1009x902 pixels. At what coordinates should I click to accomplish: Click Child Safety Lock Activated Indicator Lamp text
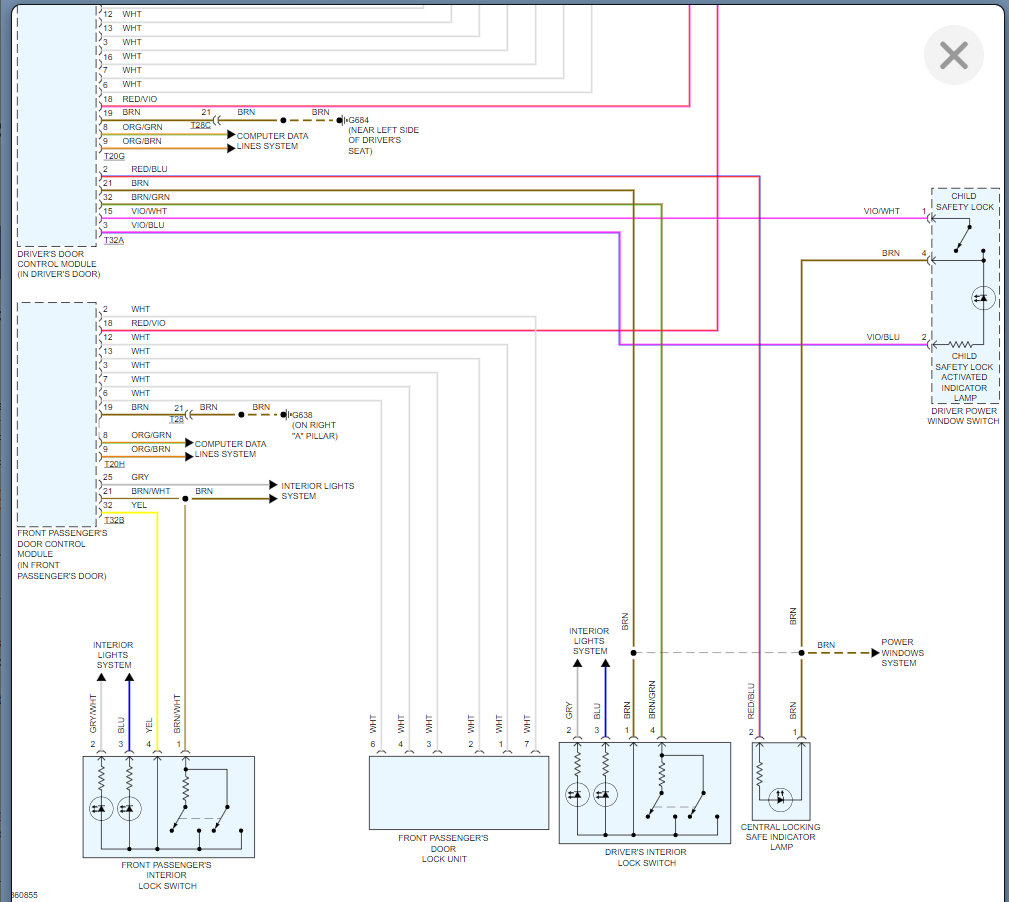tap(964, 377)
